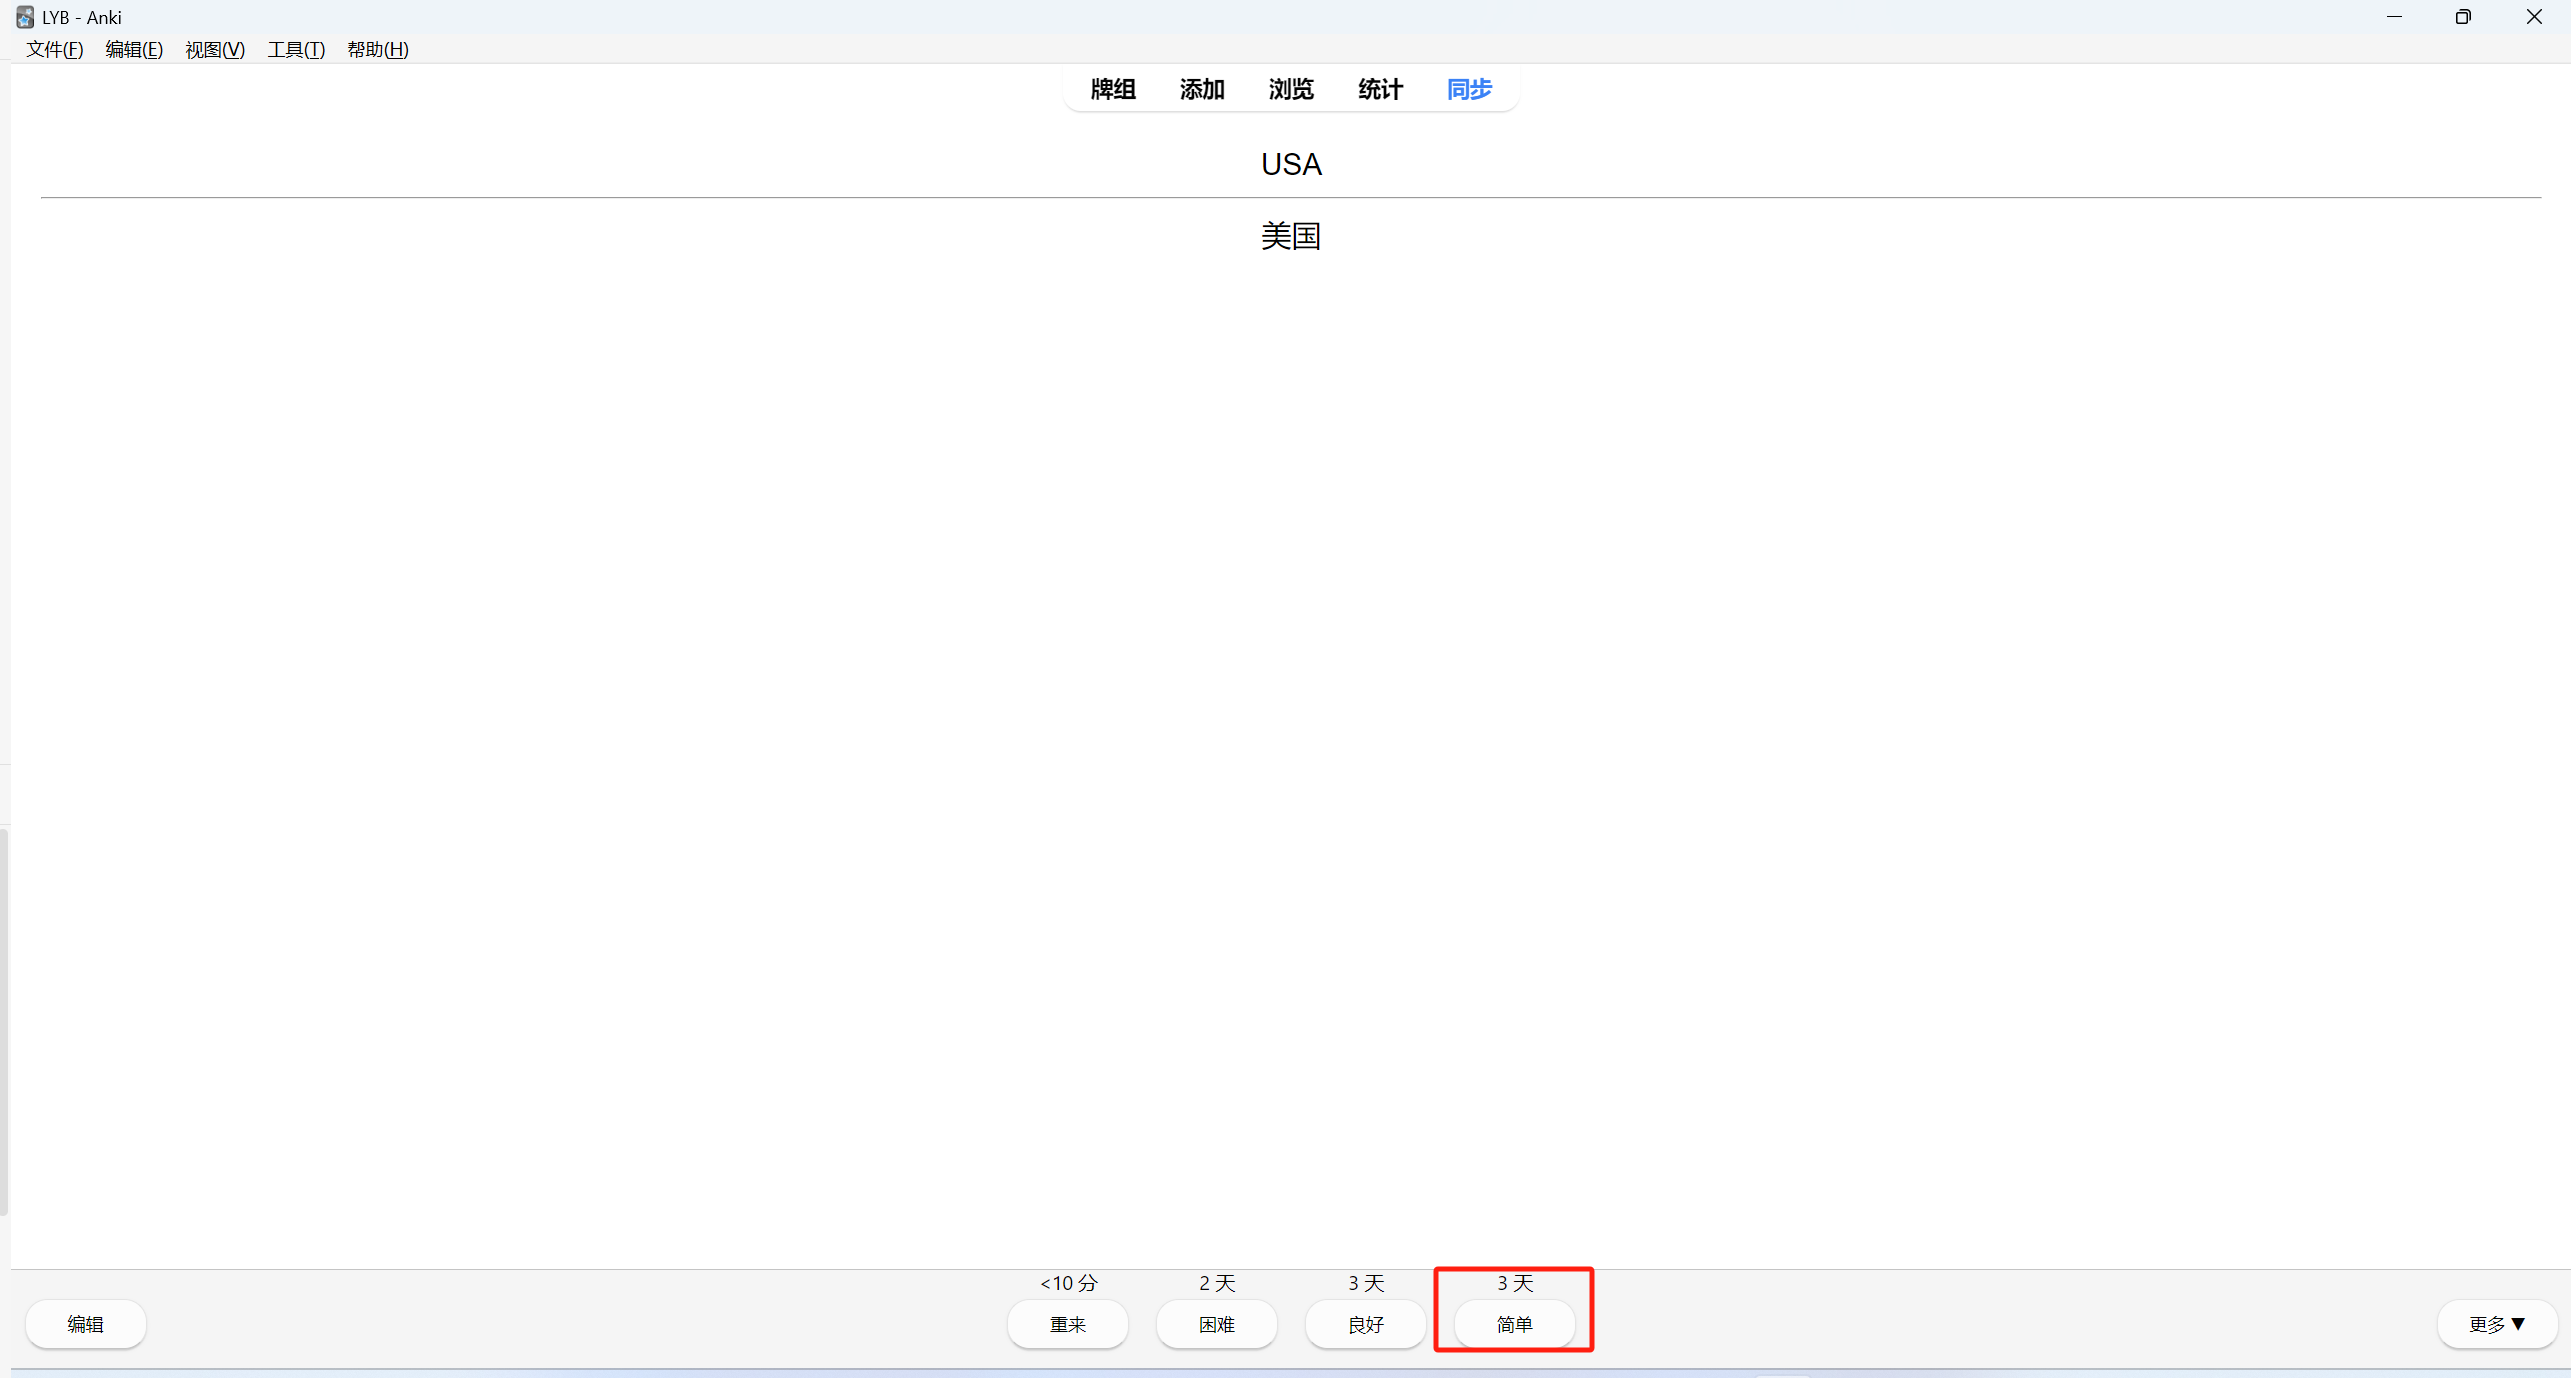Image resolution: width=2571 pixels, height=1378 pixels.
Task: Minimize the Anki window
Action: tap(2394, 17)
